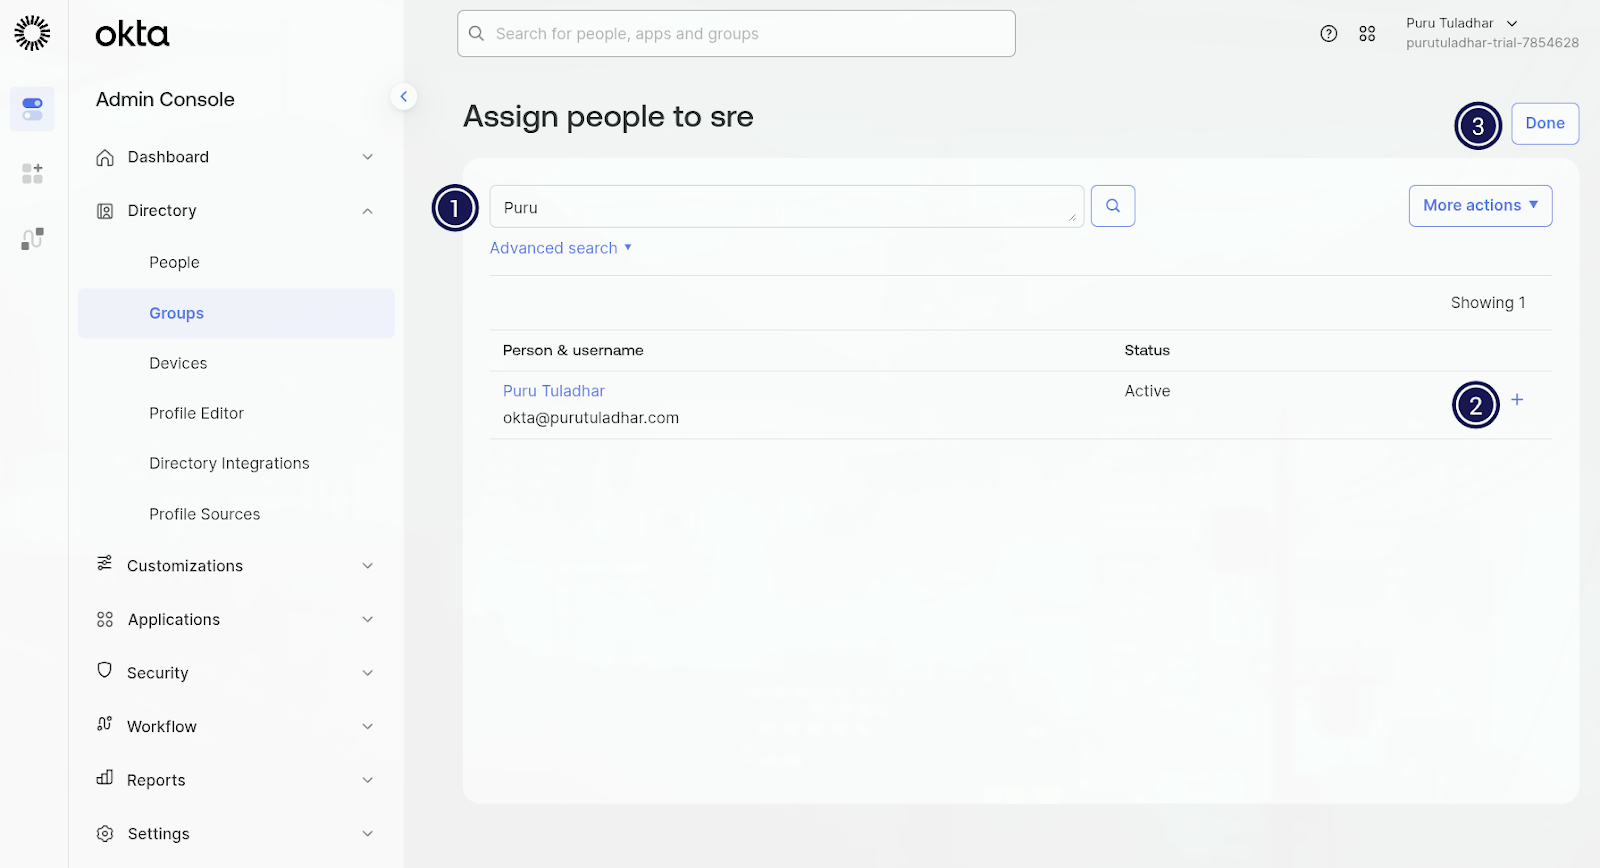Open the help question mark icon
The width and height of the screenshot is (1600, 868).
tap(1328, 34)
